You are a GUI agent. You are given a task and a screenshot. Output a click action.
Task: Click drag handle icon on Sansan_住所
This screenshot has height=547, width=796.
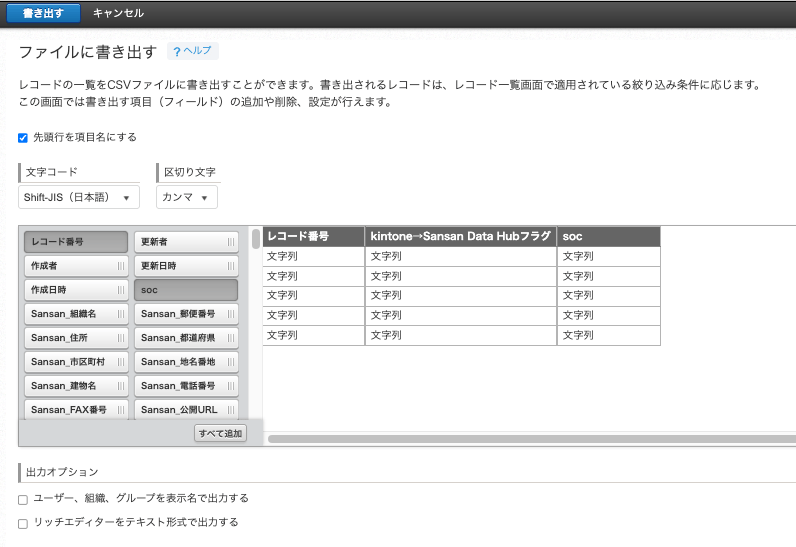(x=121, y=338)
